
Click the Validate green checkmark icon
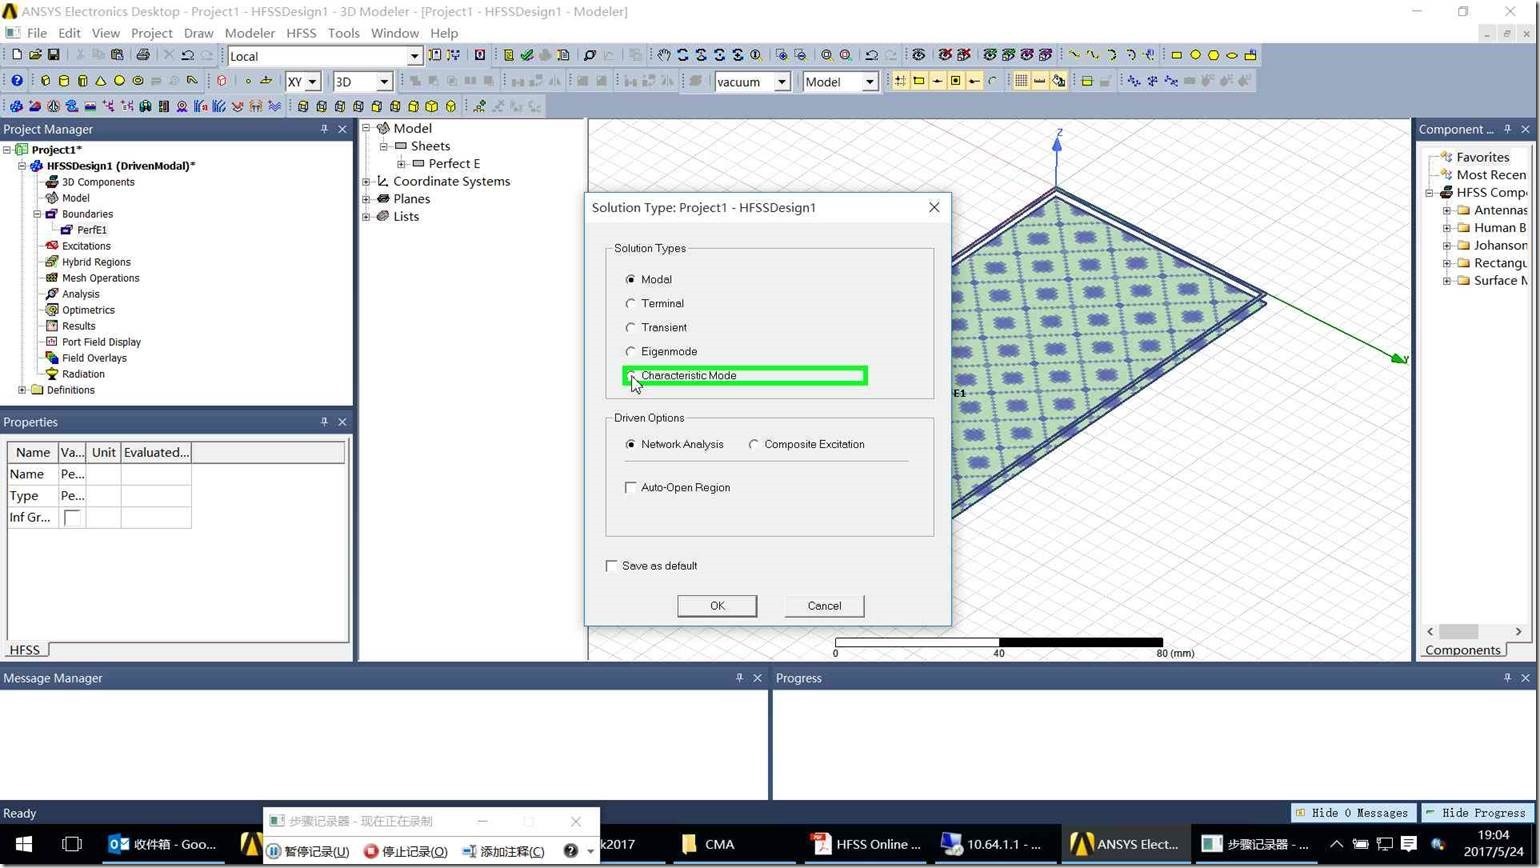526,55
